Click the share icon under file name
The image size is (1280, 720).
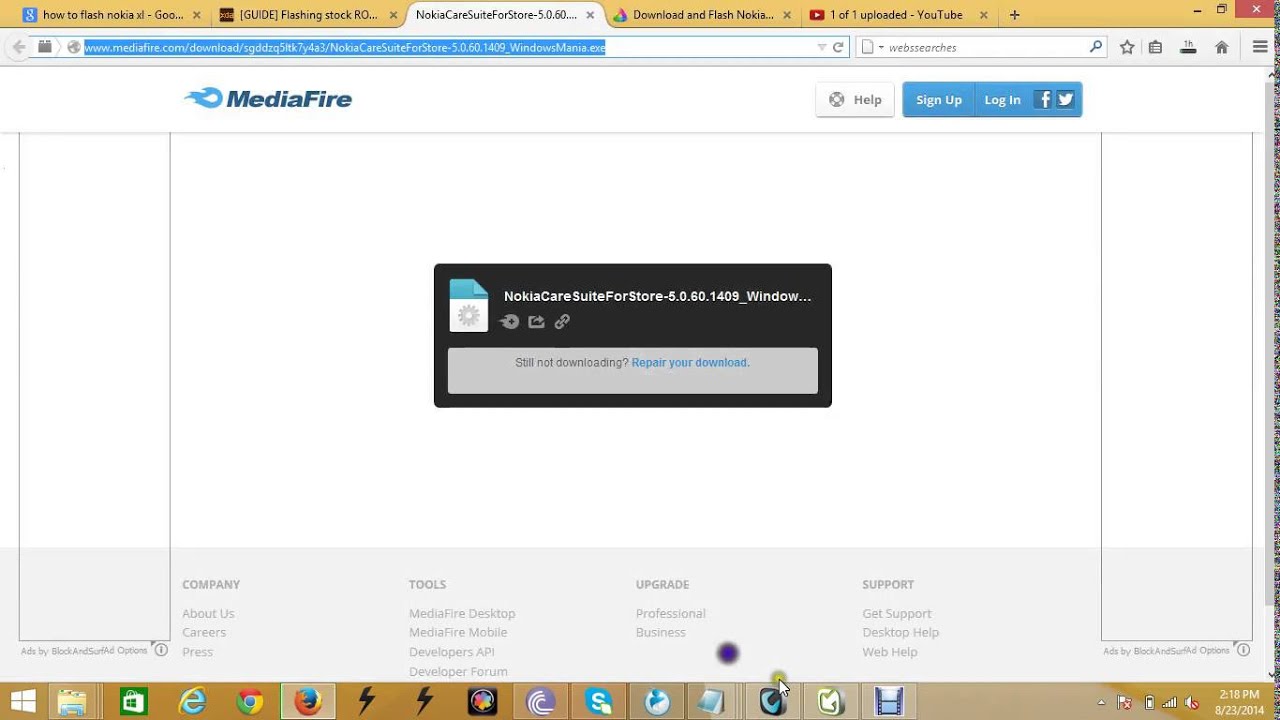[x=536, y=321]
